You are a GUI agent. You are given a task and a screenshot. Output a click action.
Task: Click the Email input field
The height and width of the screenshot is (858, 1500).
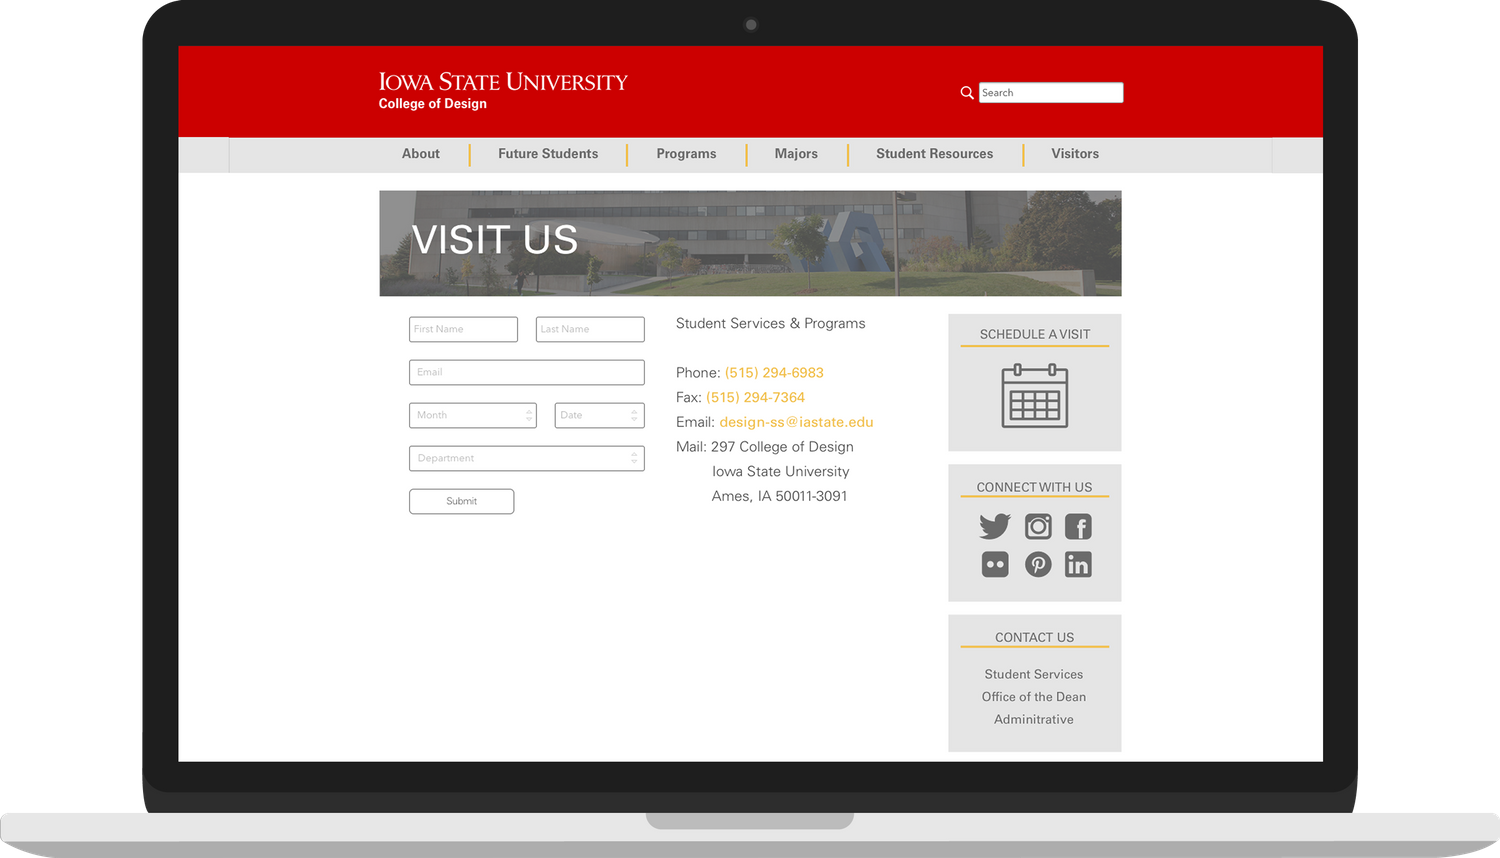(x=527, y=372)
